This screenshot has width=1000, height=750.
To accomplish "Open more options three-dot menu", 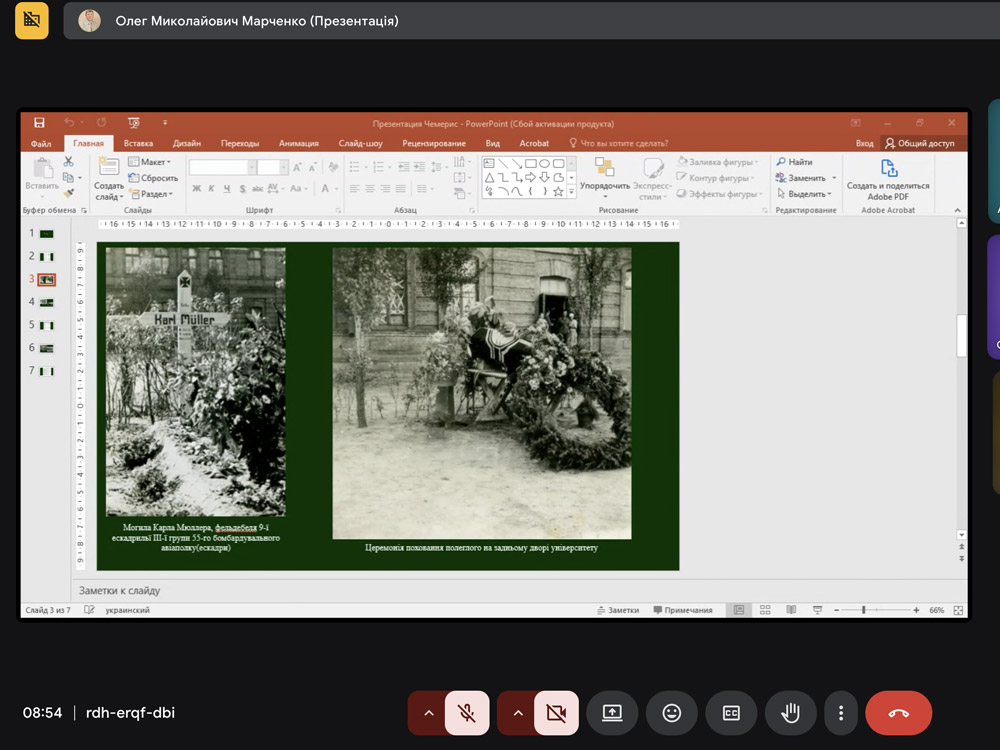I will click(841, 713).
